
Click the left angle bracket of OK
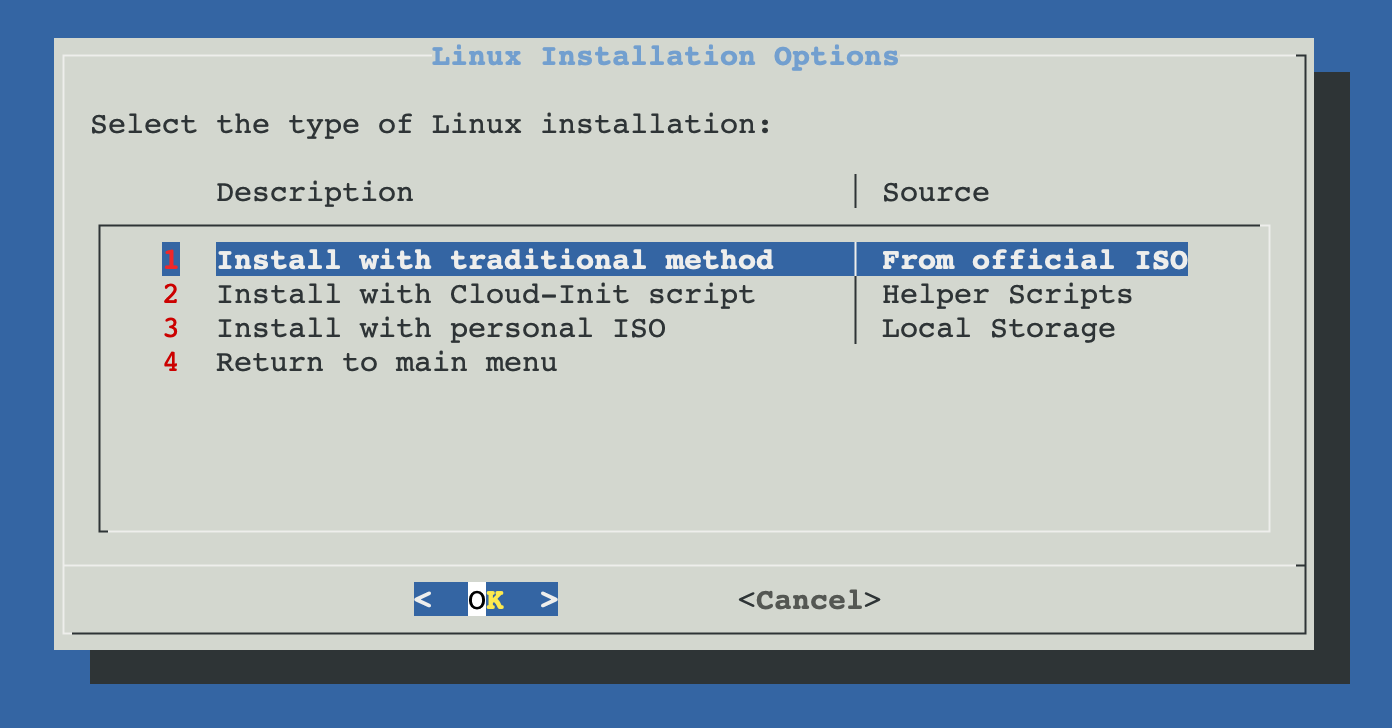point(423,600)
